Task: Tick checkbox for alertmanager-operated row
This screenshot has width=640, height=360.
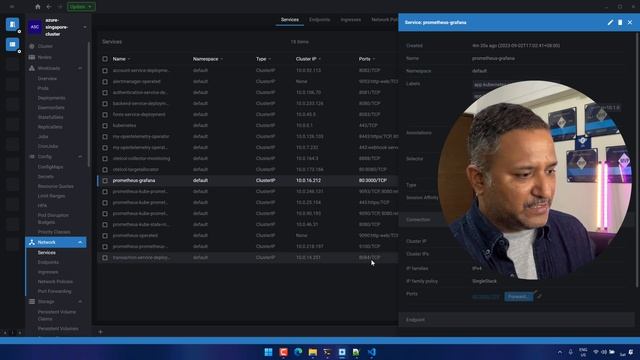Action: (105, 82)
